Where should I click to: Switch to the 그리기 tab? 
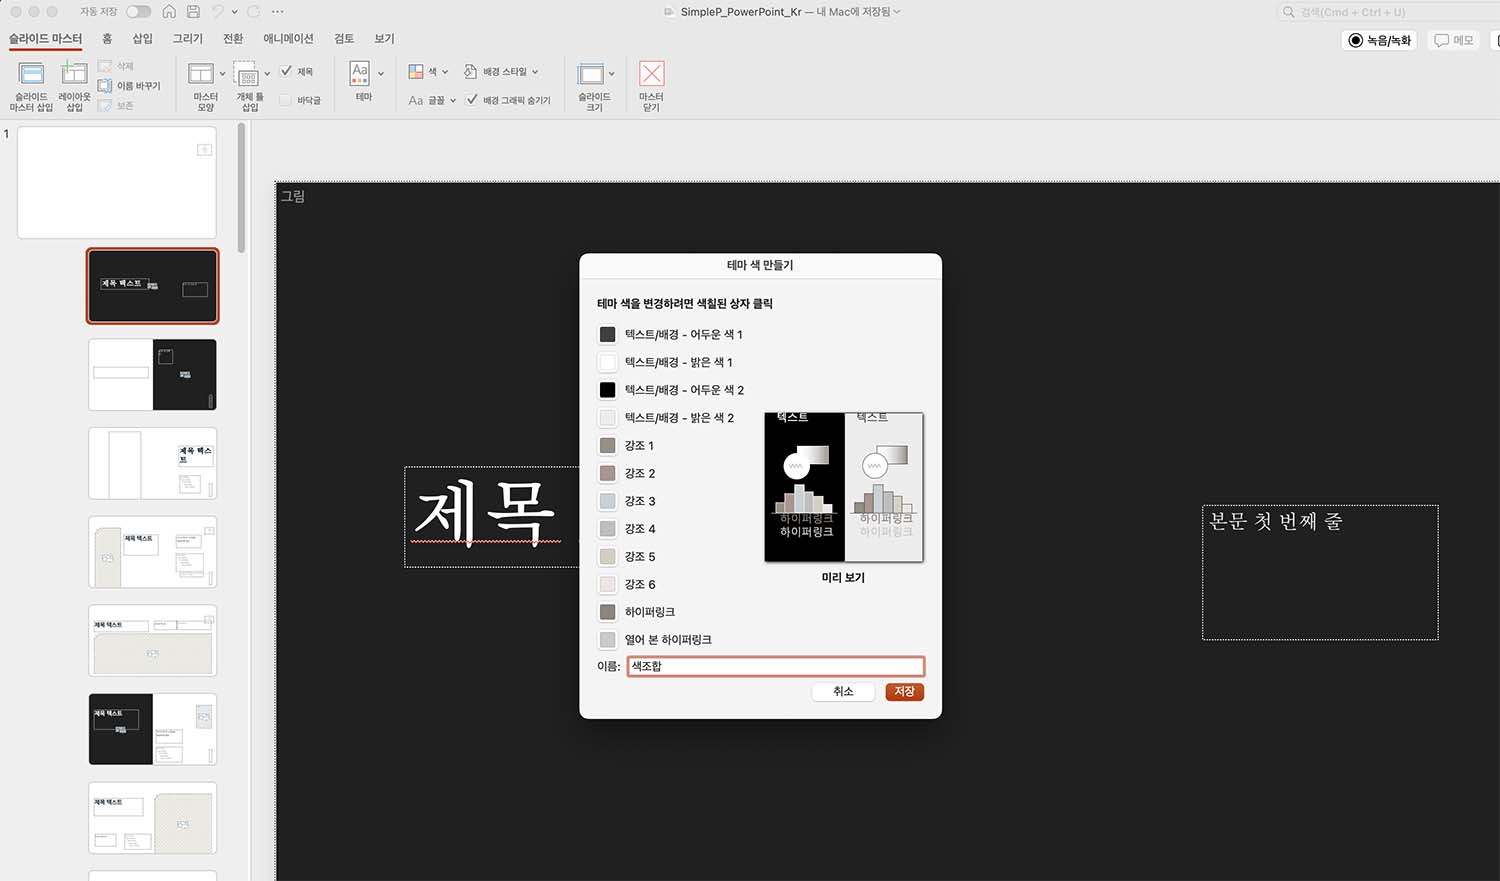[188, 38]
